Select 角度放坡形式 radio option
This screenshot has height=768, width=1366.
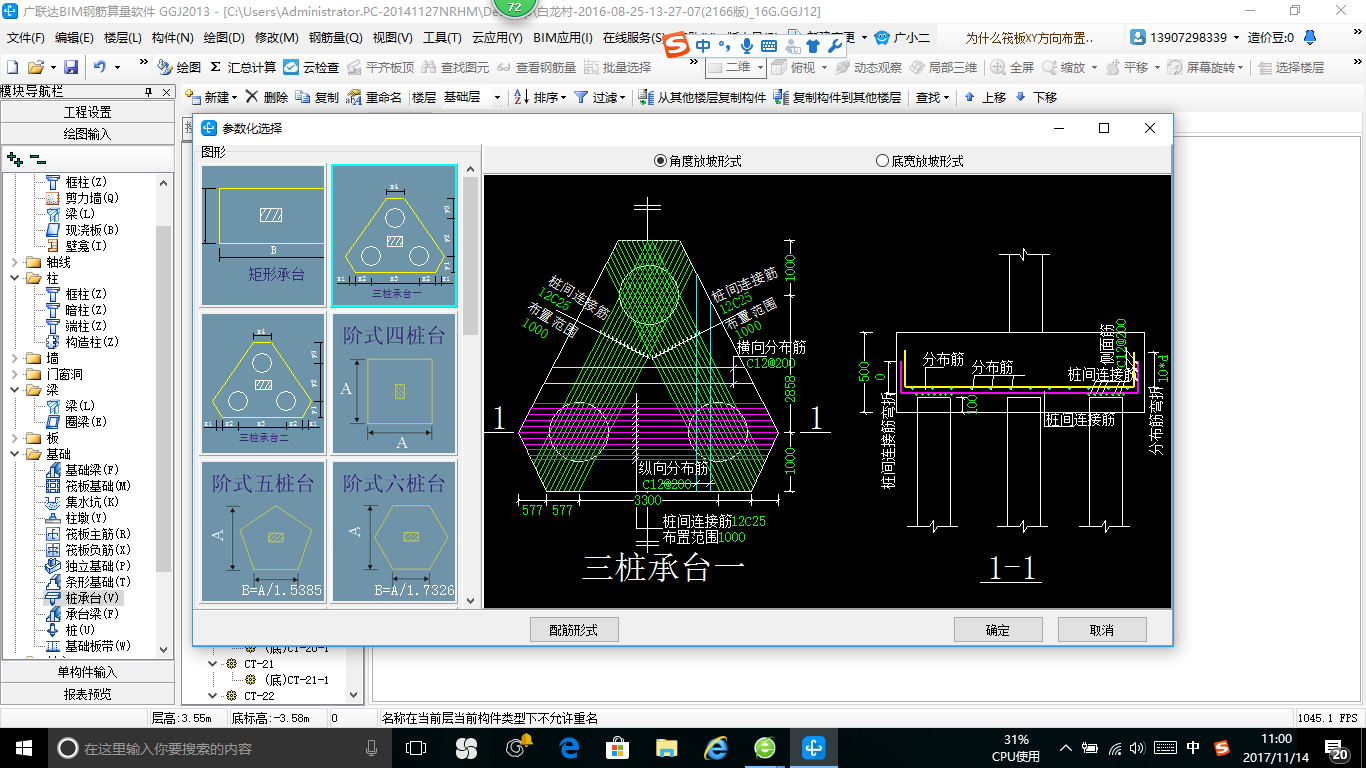click(660, 160)
